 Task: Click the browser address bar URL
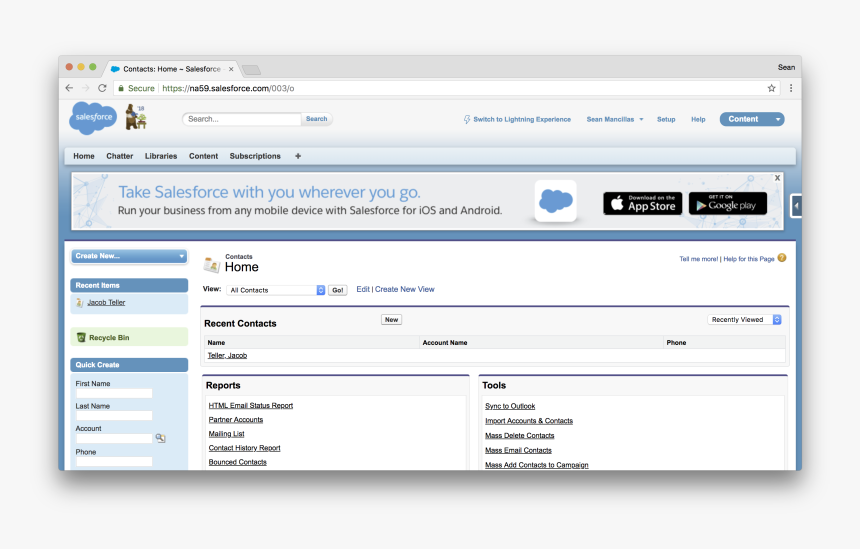(228, 88)
